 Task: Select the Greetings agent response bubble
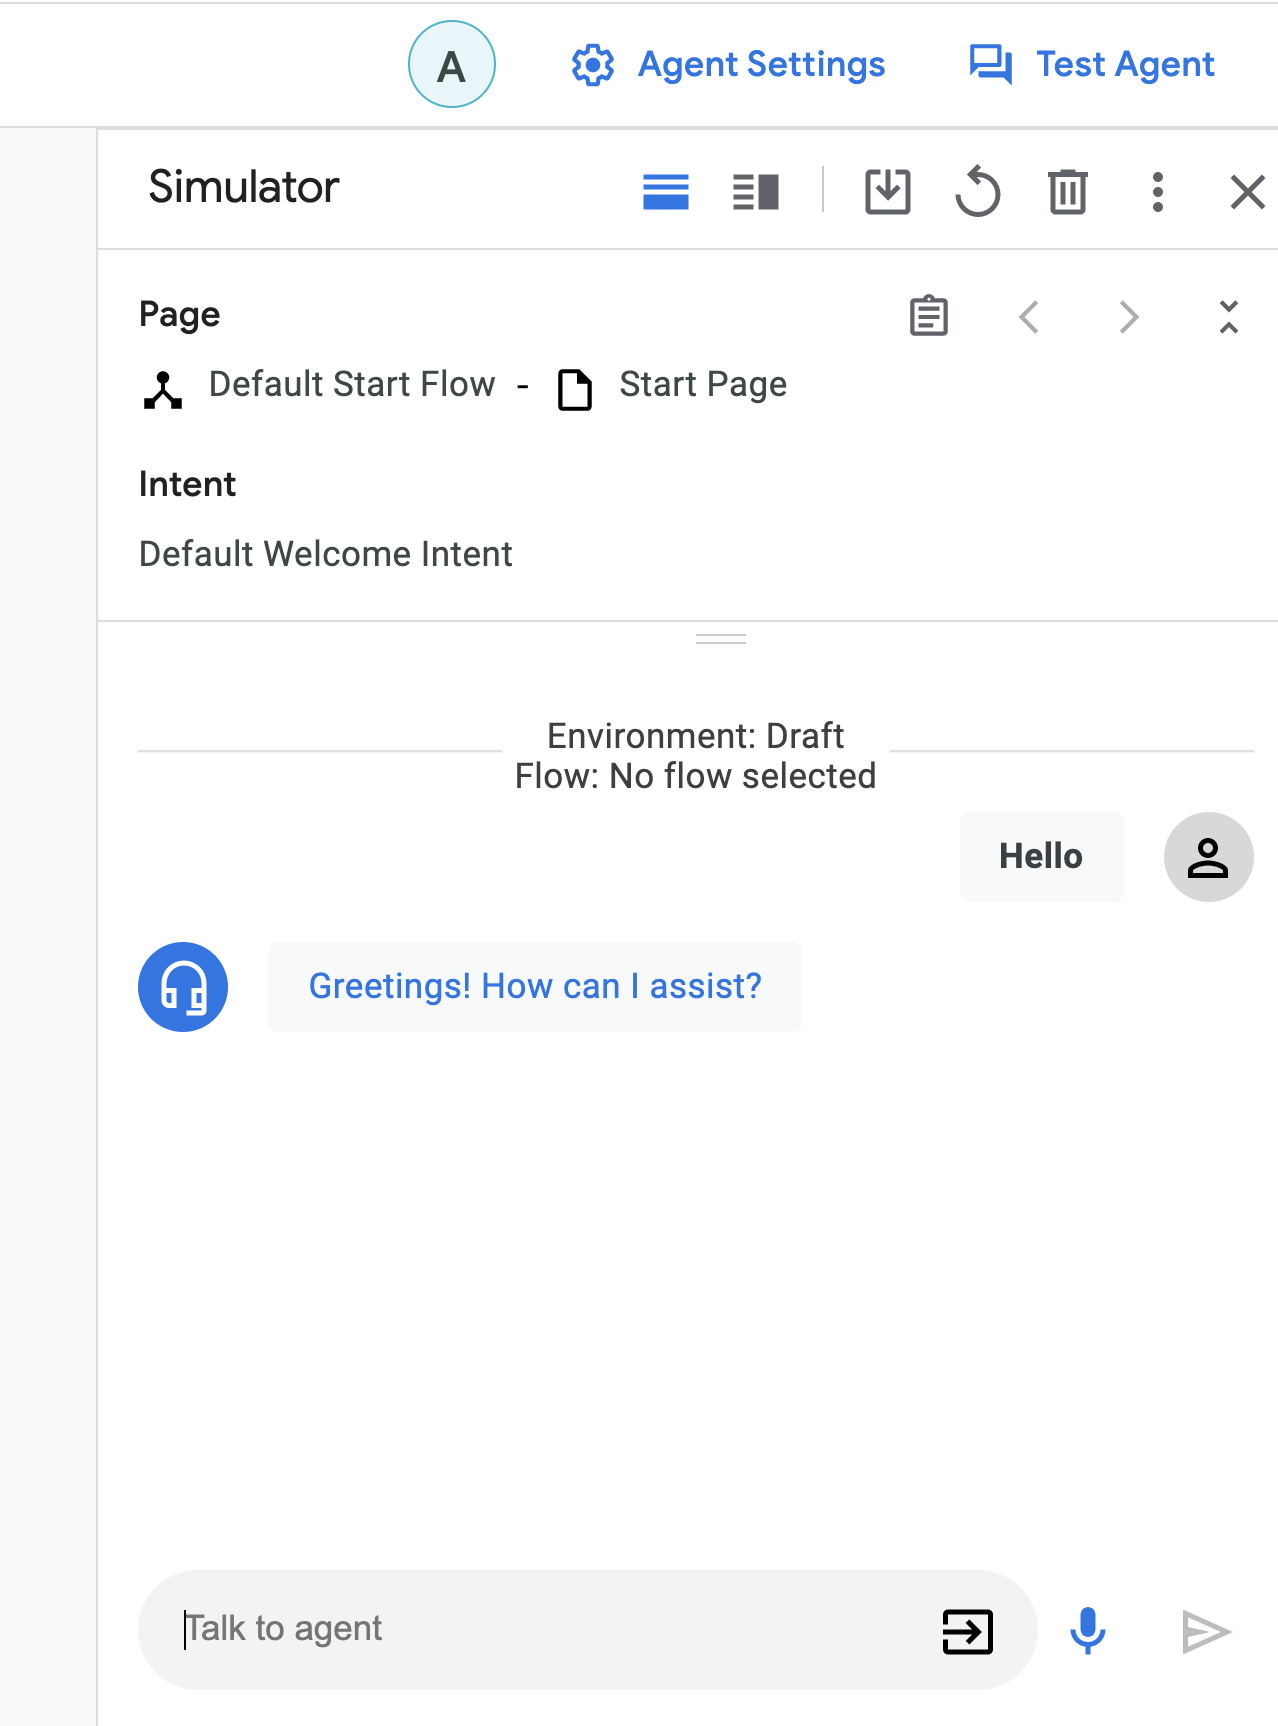[x=535, y=987]
